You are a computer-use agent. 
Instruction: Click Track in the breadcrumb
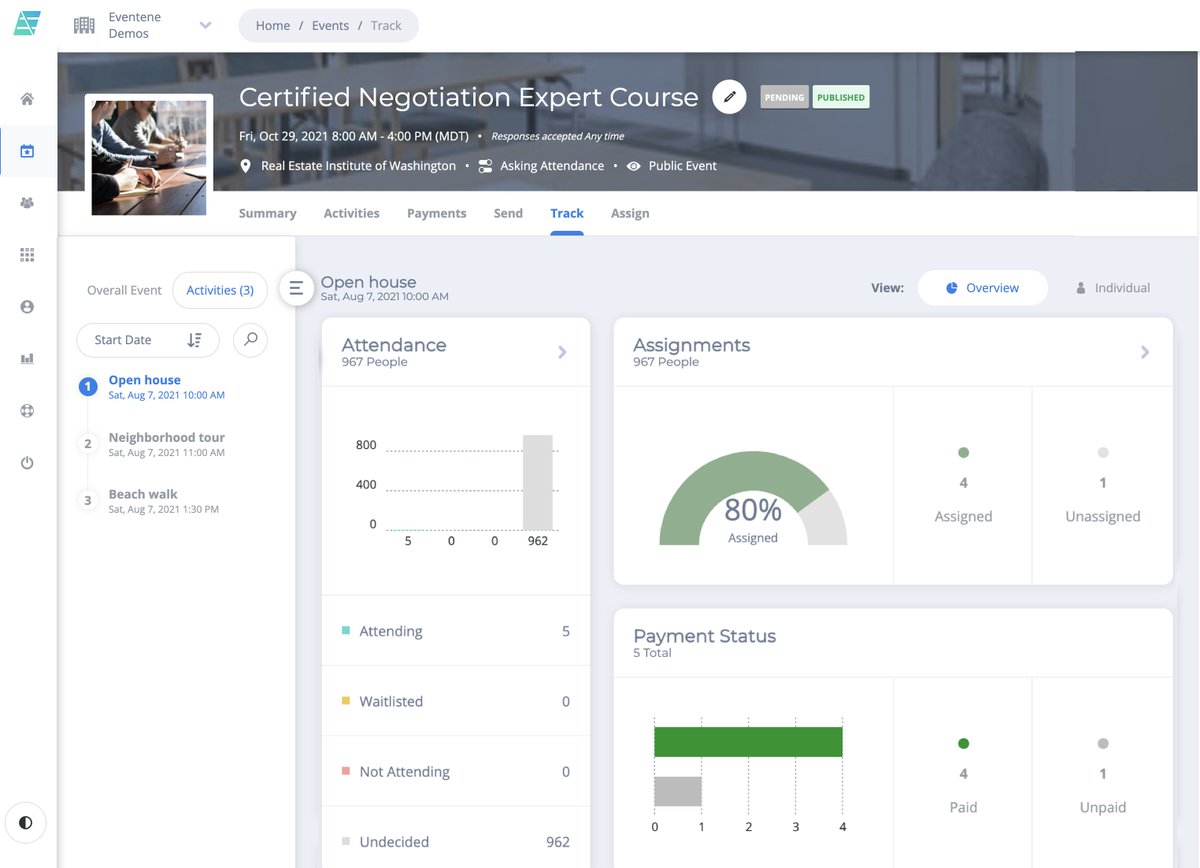[x=386, y=26]
